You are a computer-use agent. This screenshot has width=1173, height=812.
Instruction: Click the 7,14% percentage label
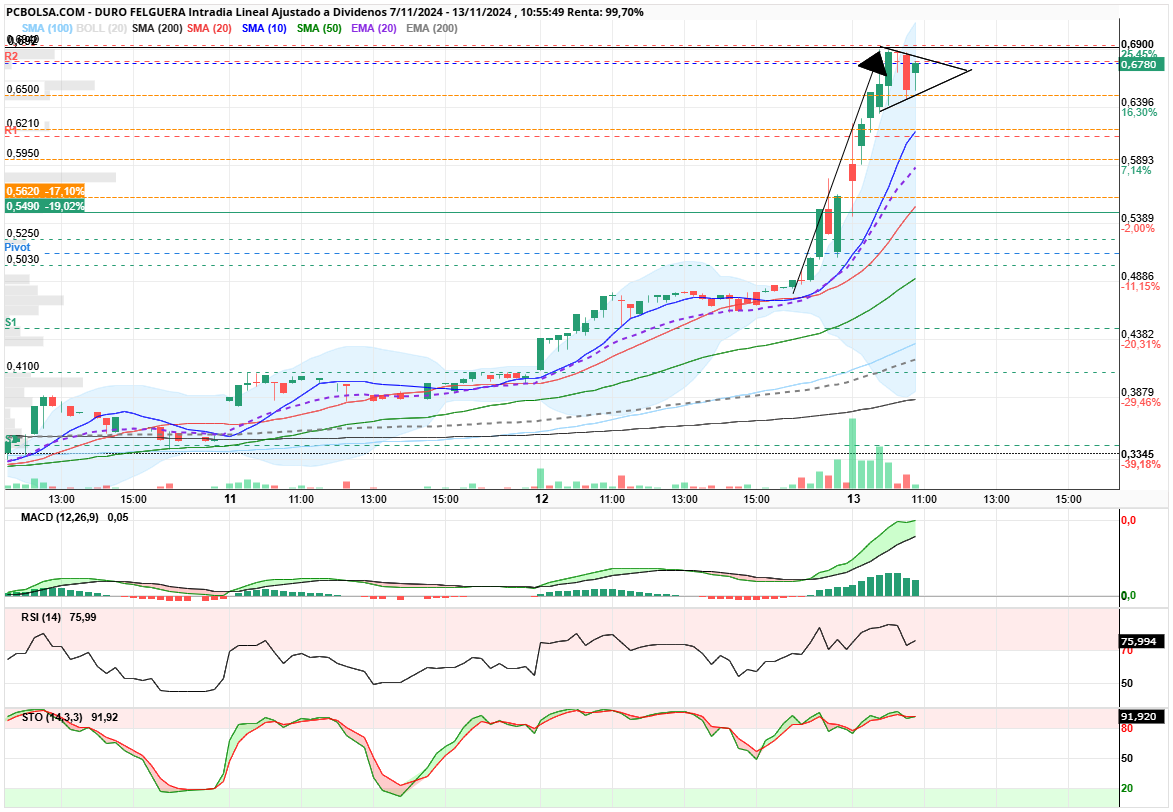click(x=1136, y=171)
